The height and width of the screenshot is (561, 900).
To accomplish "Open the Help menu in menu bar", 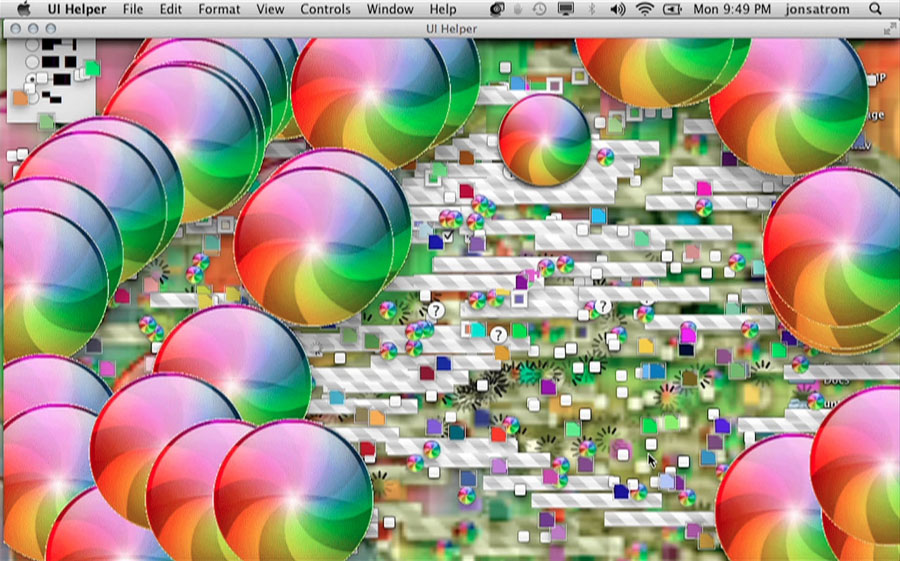I will coord(442,9).
